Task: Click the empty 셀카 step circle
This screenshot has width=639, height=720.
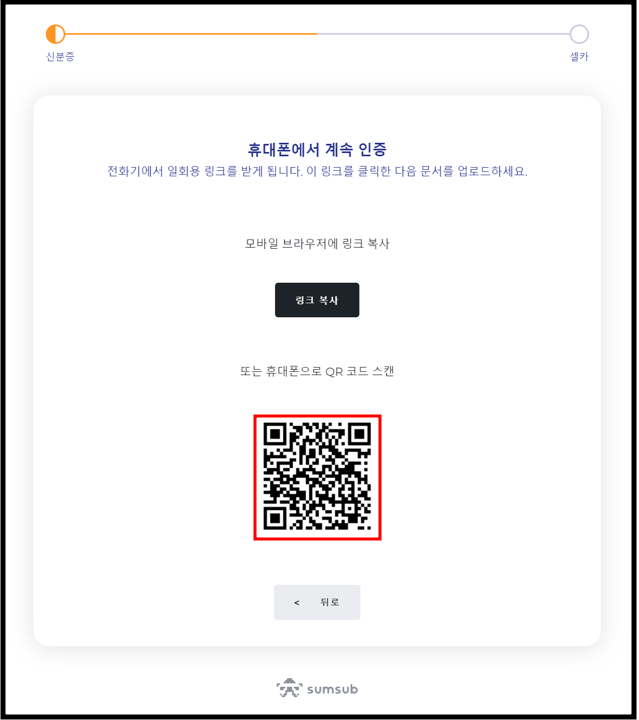Action: (x=579, y=34)
